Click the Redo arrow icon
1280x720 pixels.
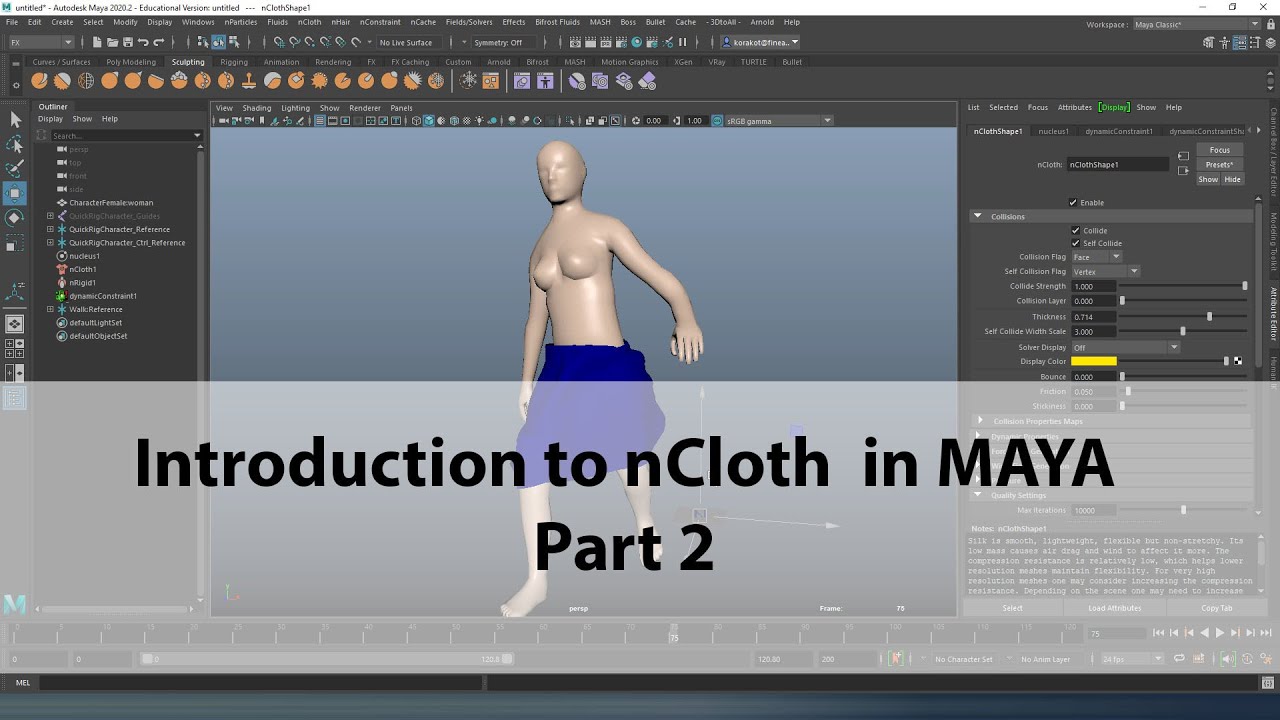[x=158, y=42]
